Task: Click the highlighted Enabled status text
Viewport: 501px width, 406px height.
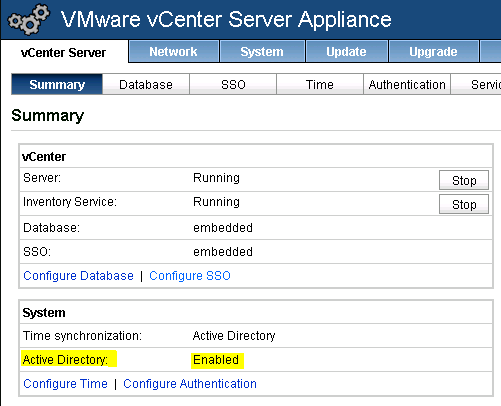Action: (x=216, y=360)
